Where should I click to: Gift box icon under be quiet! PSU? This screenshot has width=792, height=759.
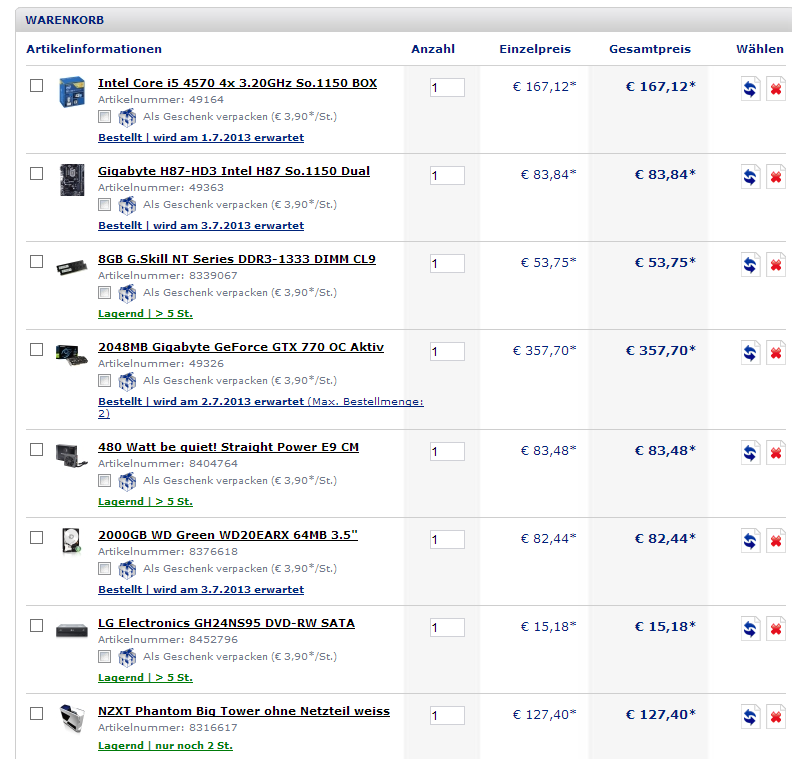(x=127, y=481)
